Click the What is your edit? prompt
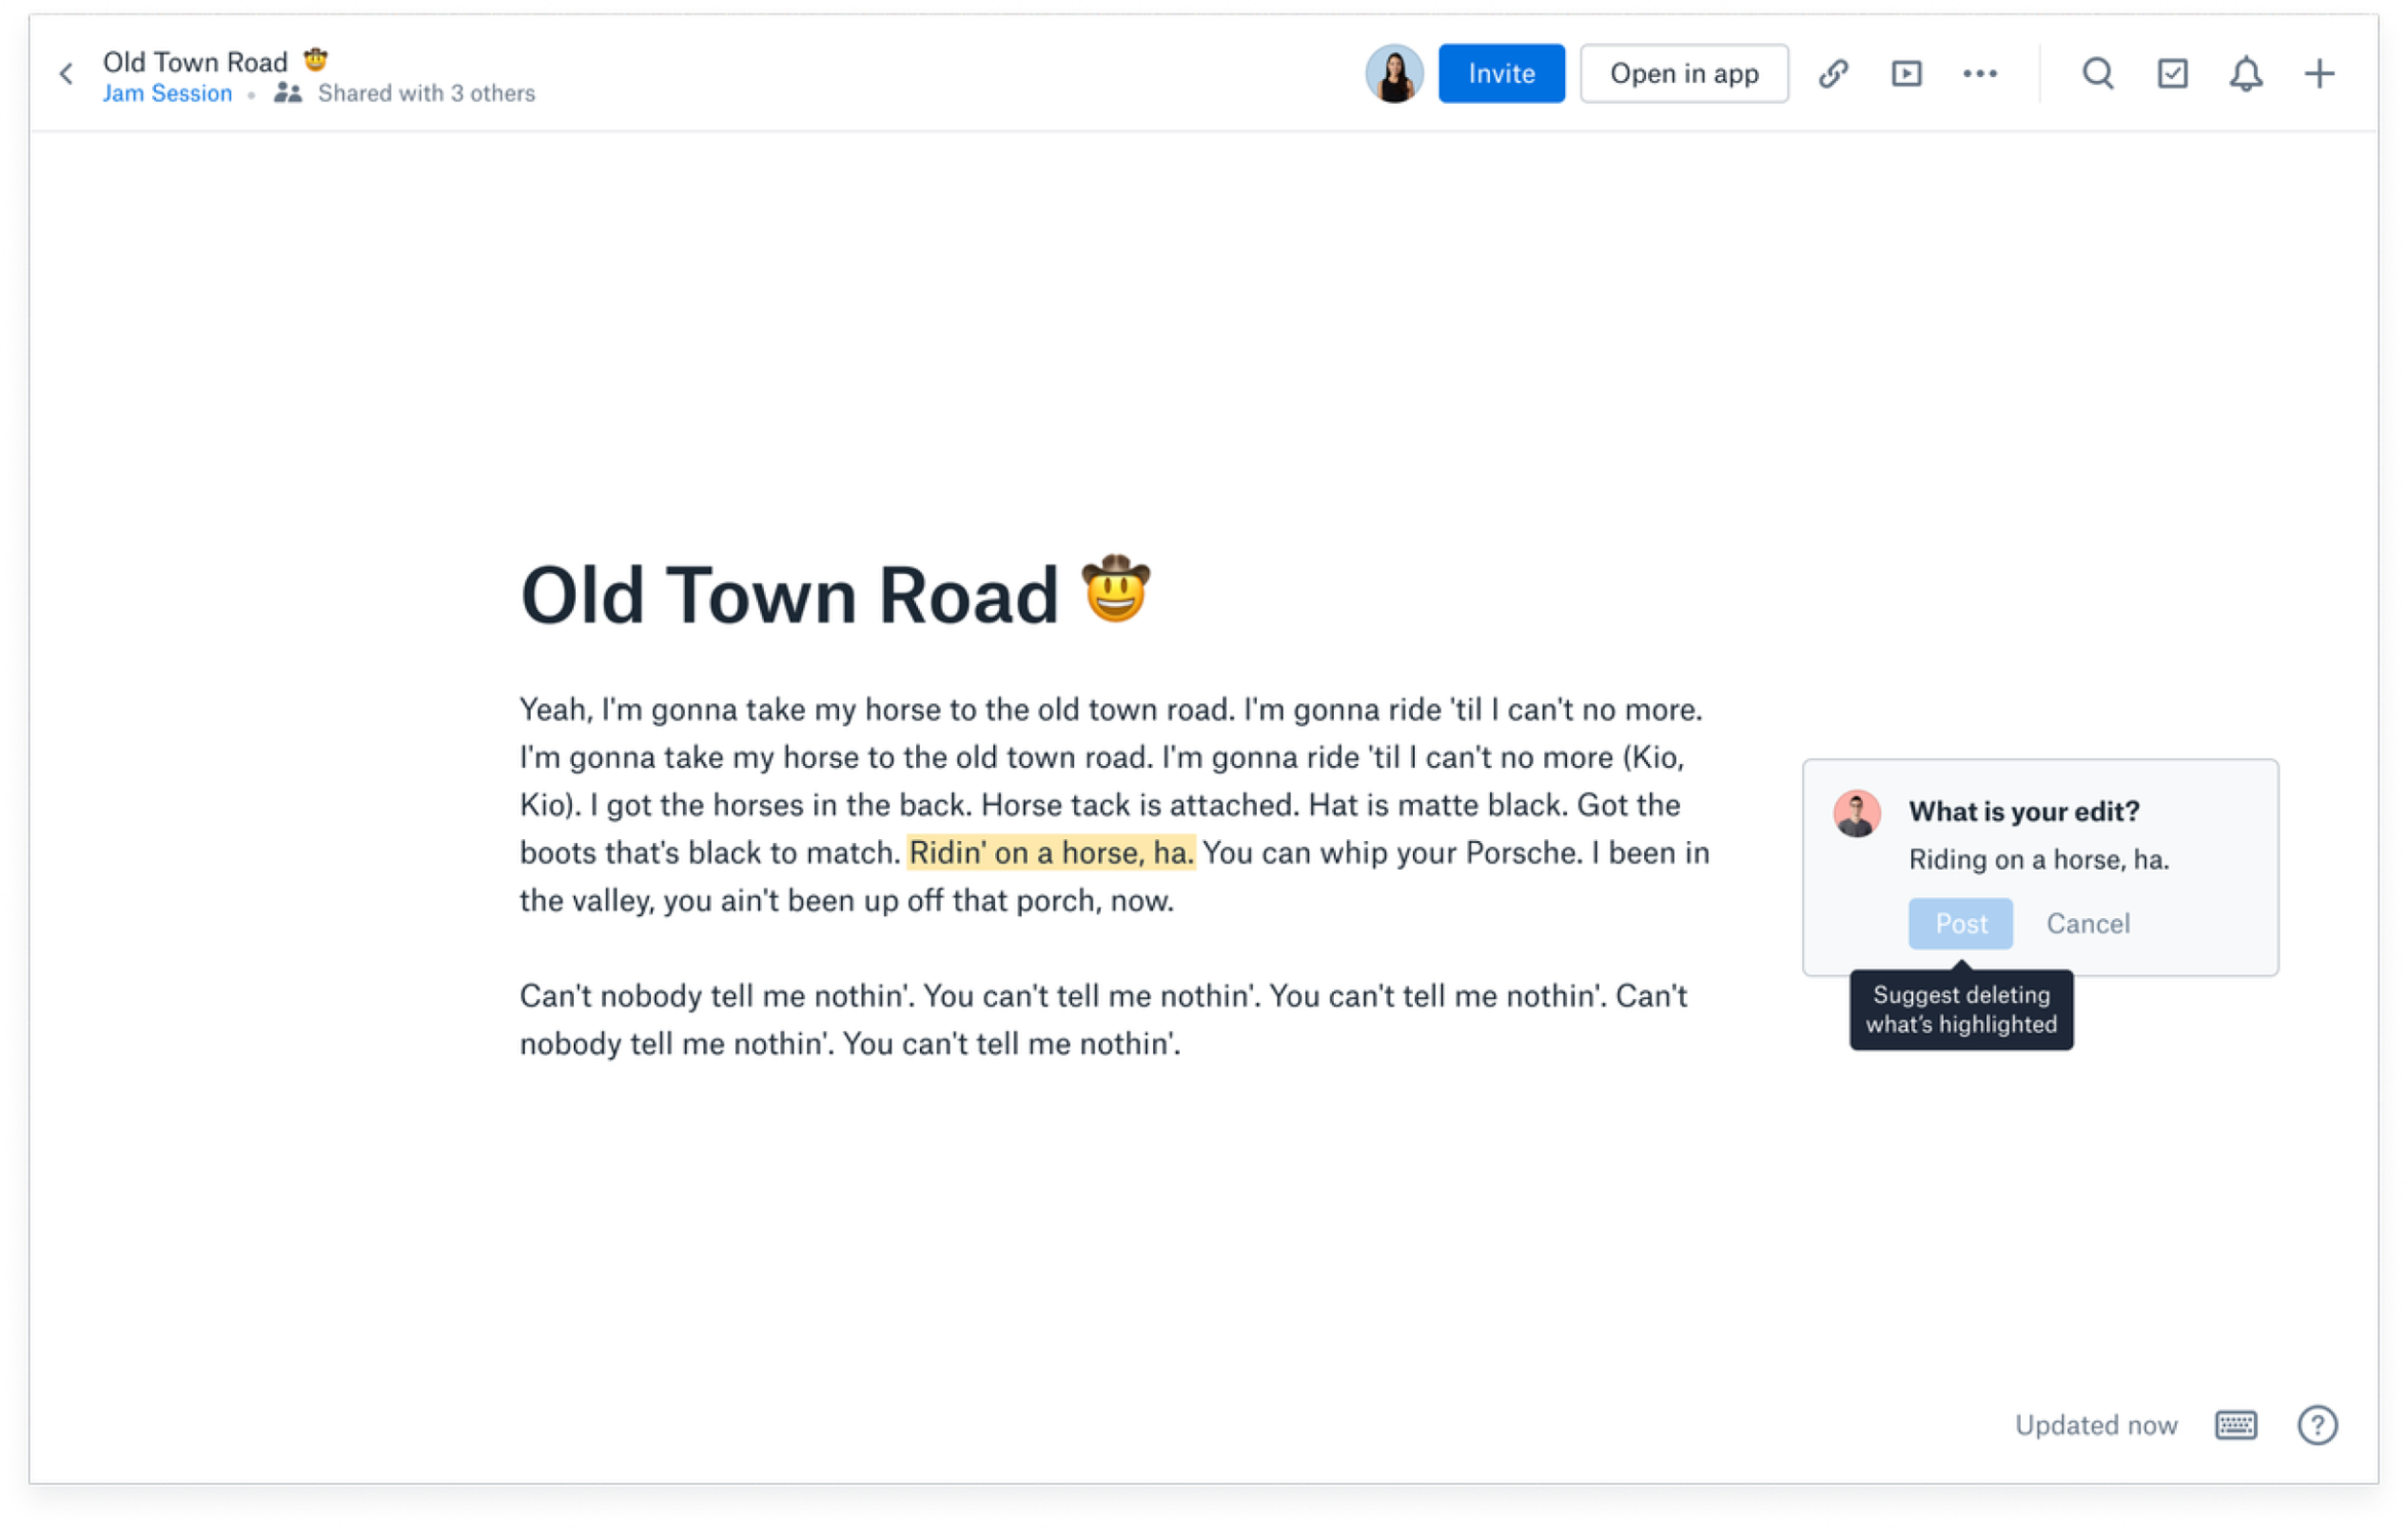Screen dimensions: 2408x1528 pos(2024,811)
